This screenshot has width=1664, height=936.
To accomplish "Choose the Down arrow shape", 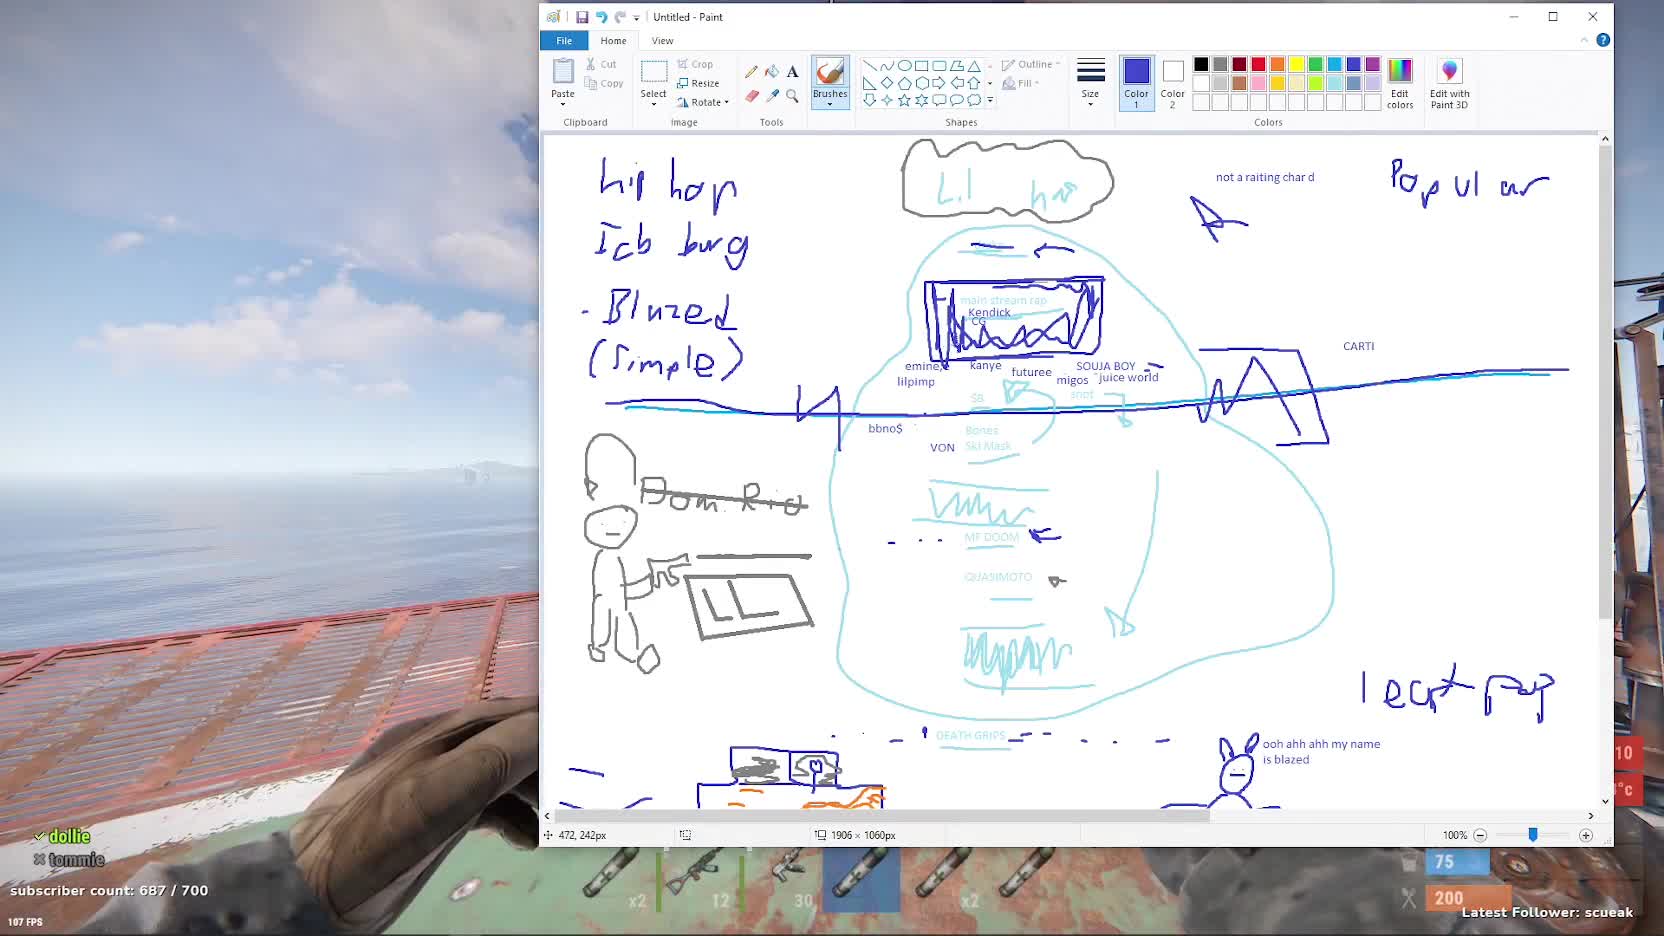I will point(869,100).
